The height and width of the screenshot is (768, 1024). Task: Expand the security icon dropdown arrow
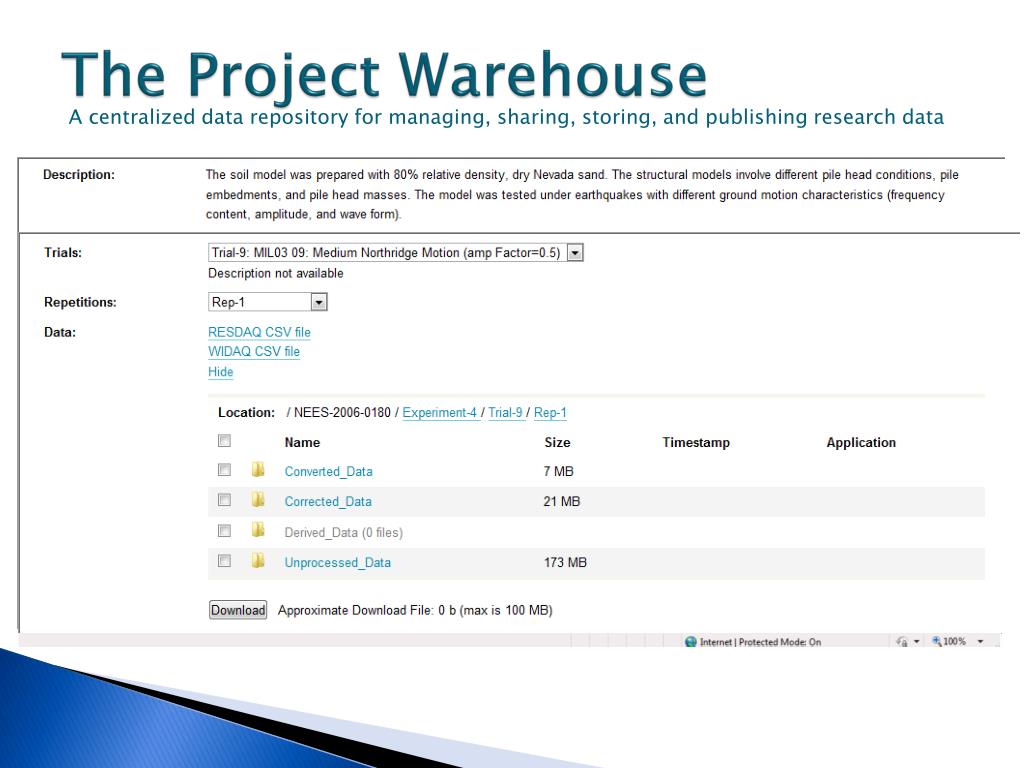[x=916, y=642]
